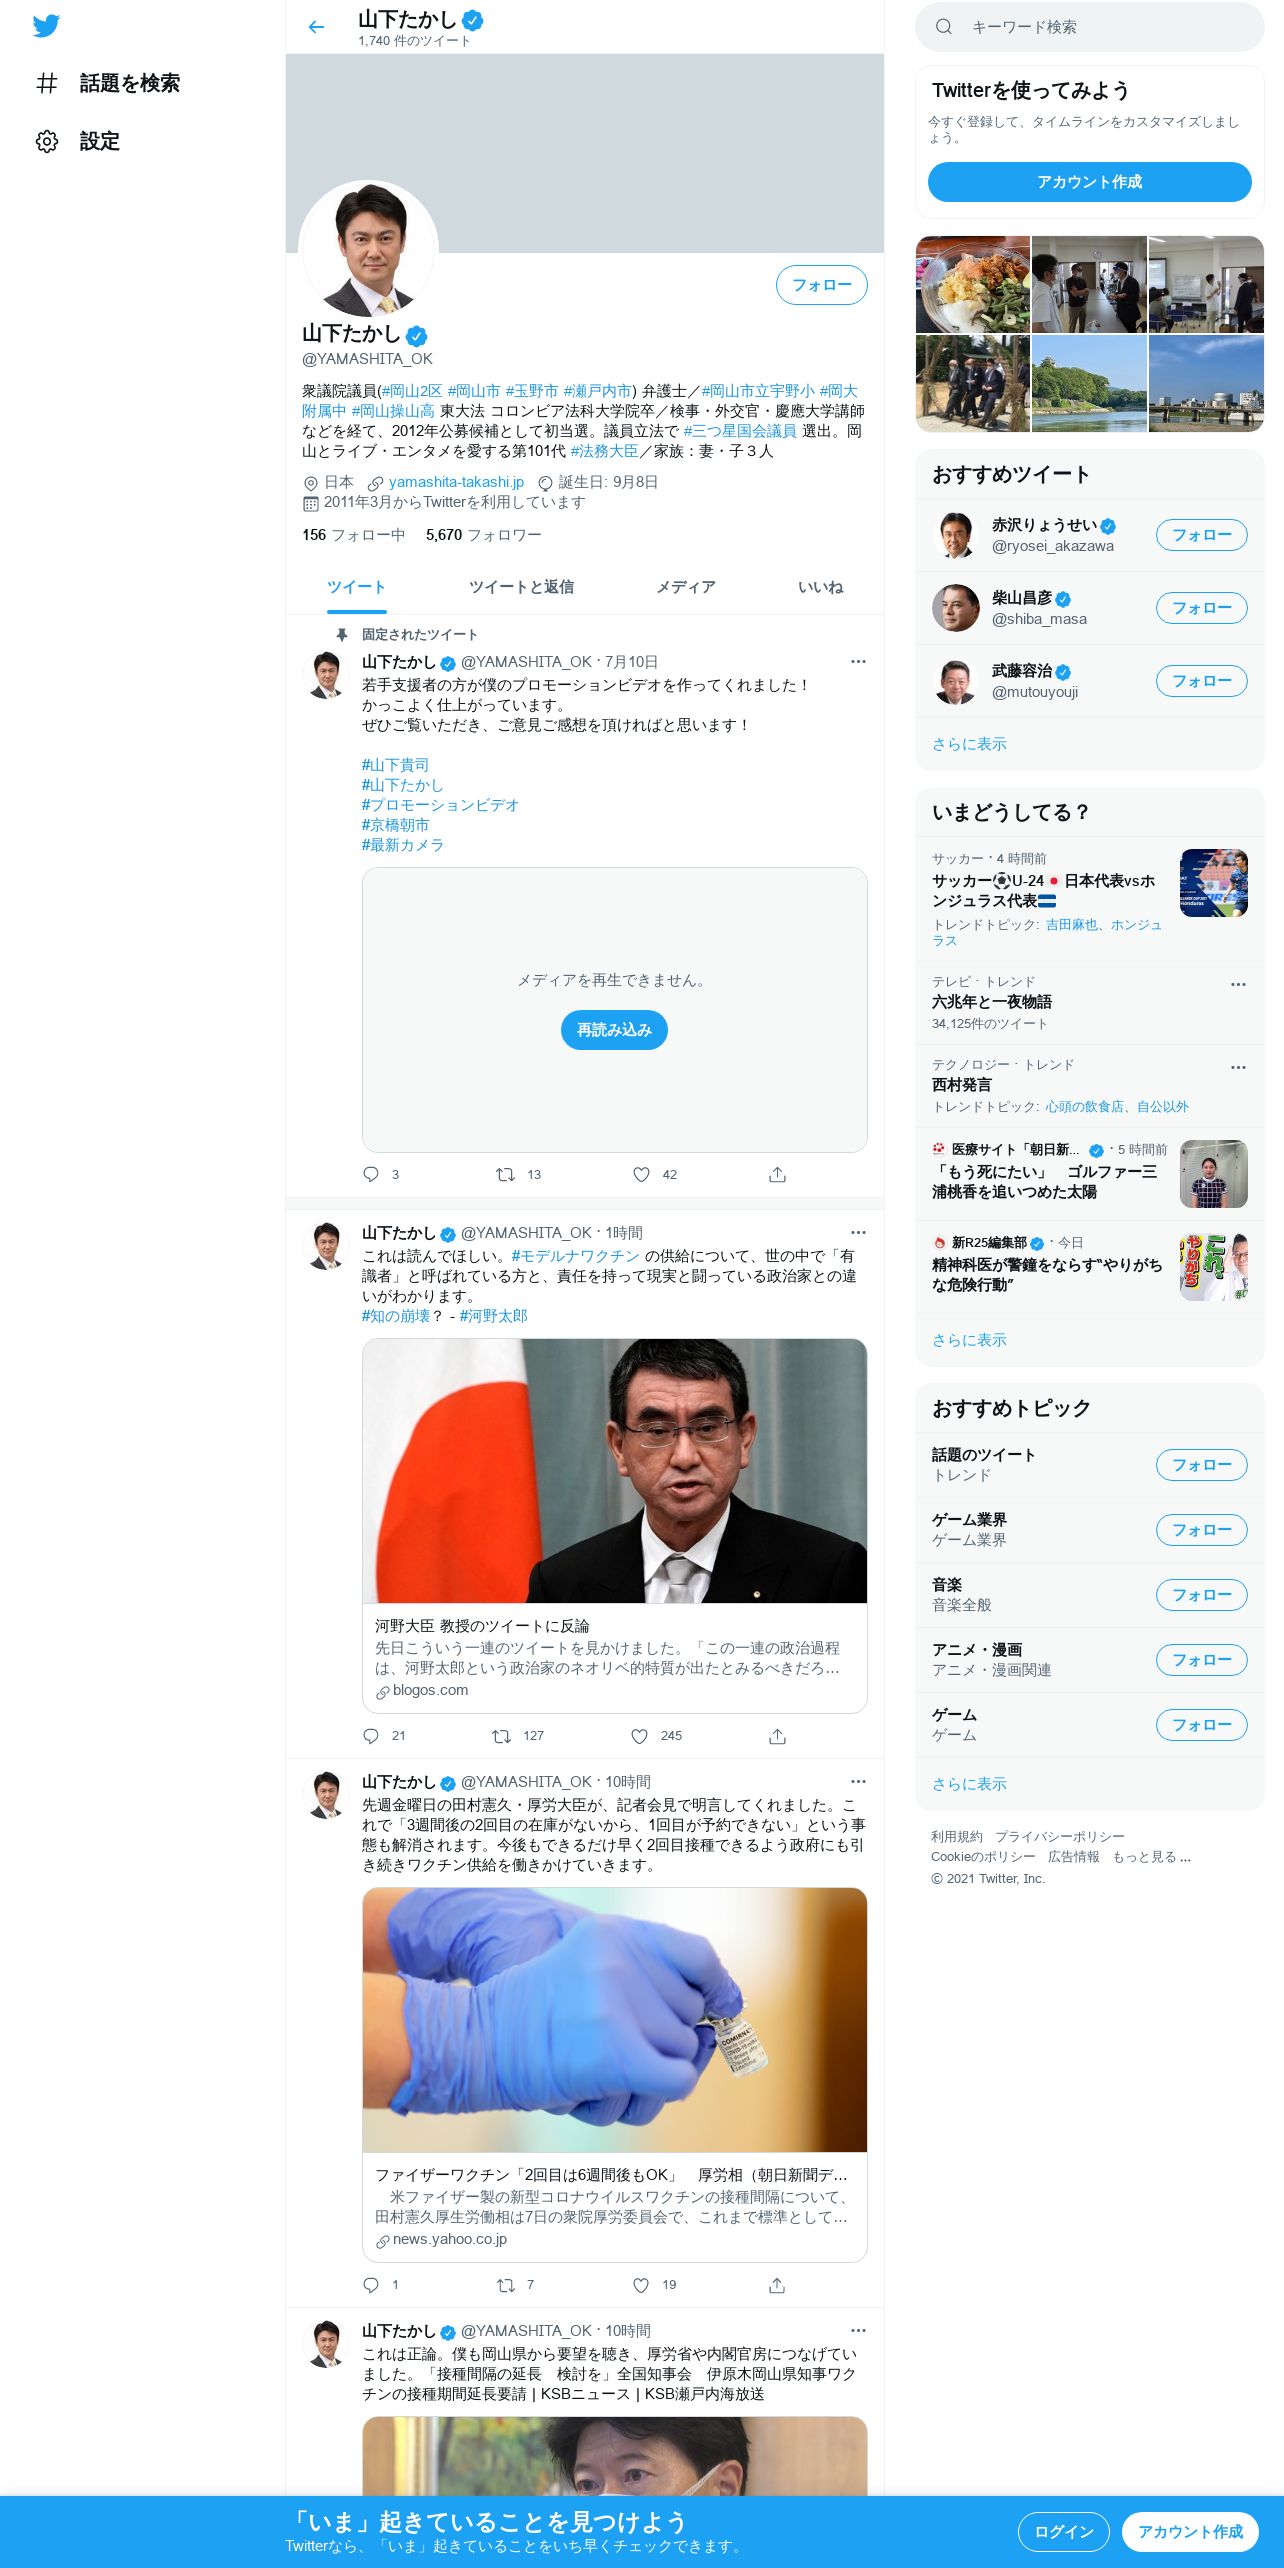Image resolution: width=1284 pixels, height=2568 pixels.
Task: Click さらに表示 under おすすめツイート
Action: 969,744
